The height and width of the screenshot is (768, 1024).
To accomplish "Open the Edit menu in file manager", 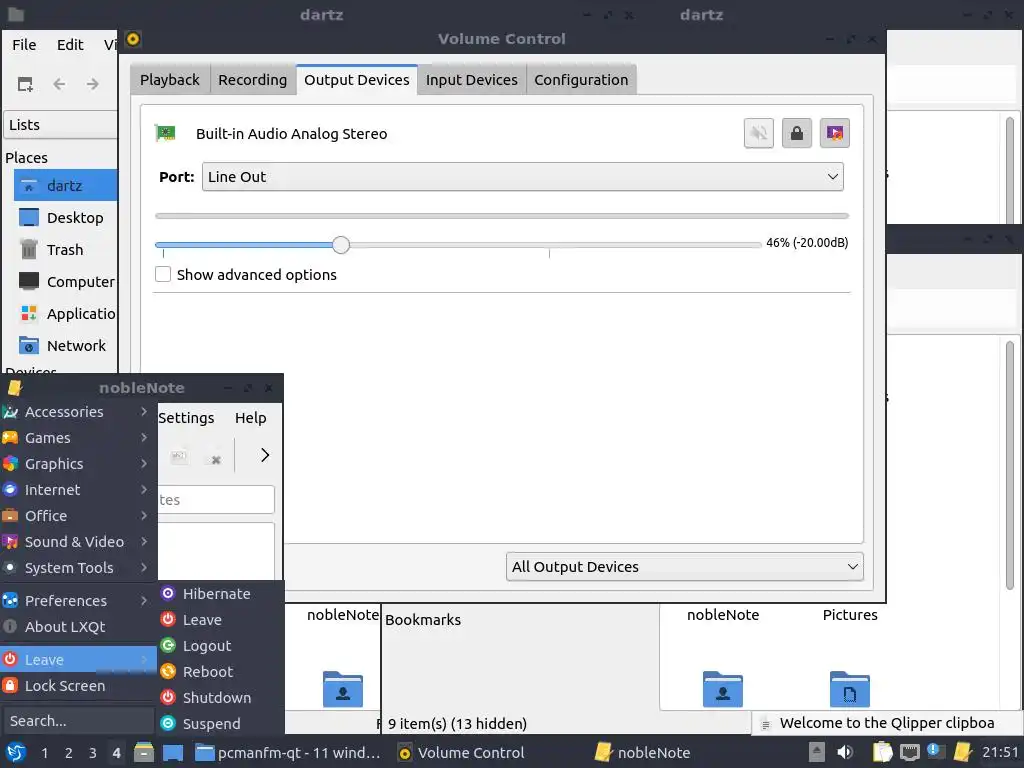I will [x=70, y=44].
